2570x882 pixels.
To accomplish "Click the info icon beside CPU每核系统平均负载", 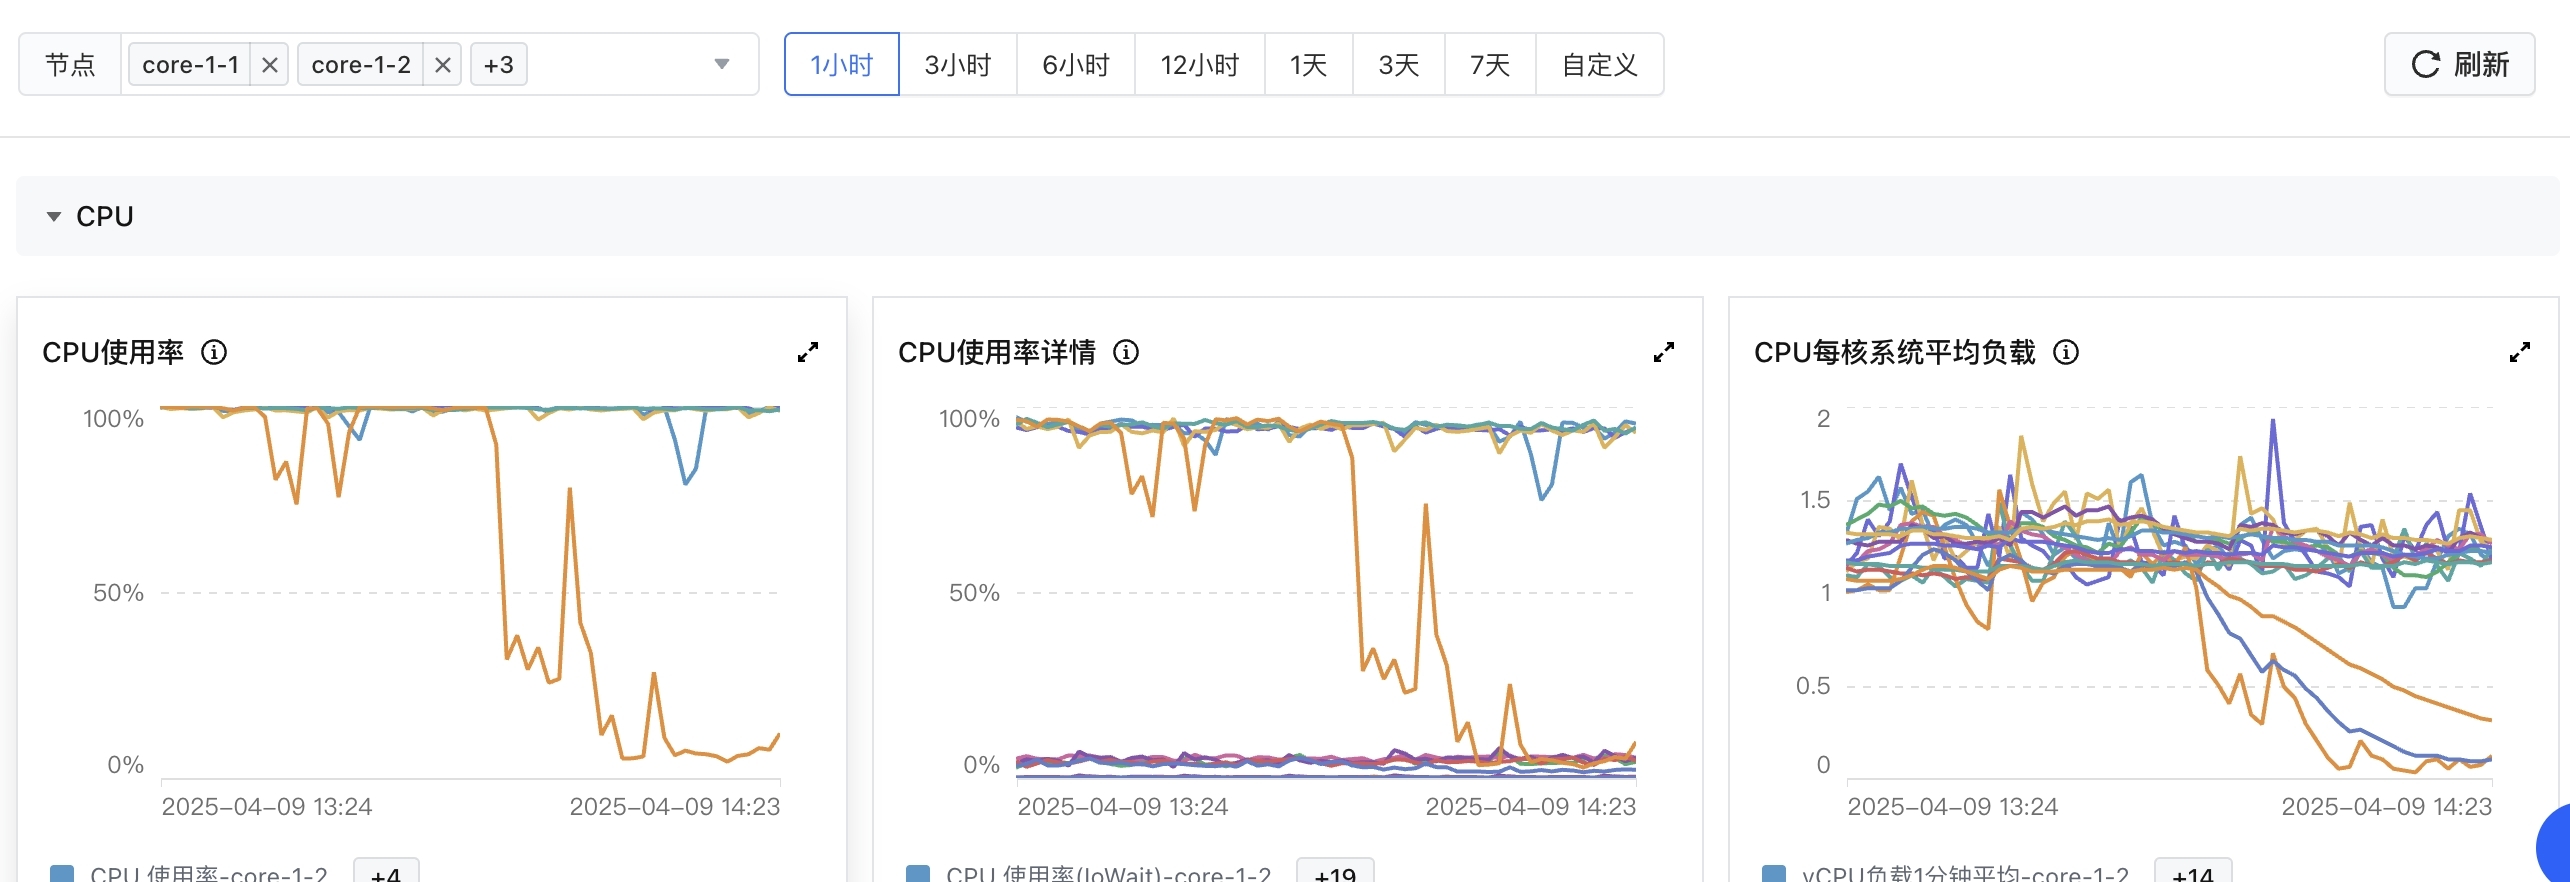I will coord(2066,352).
